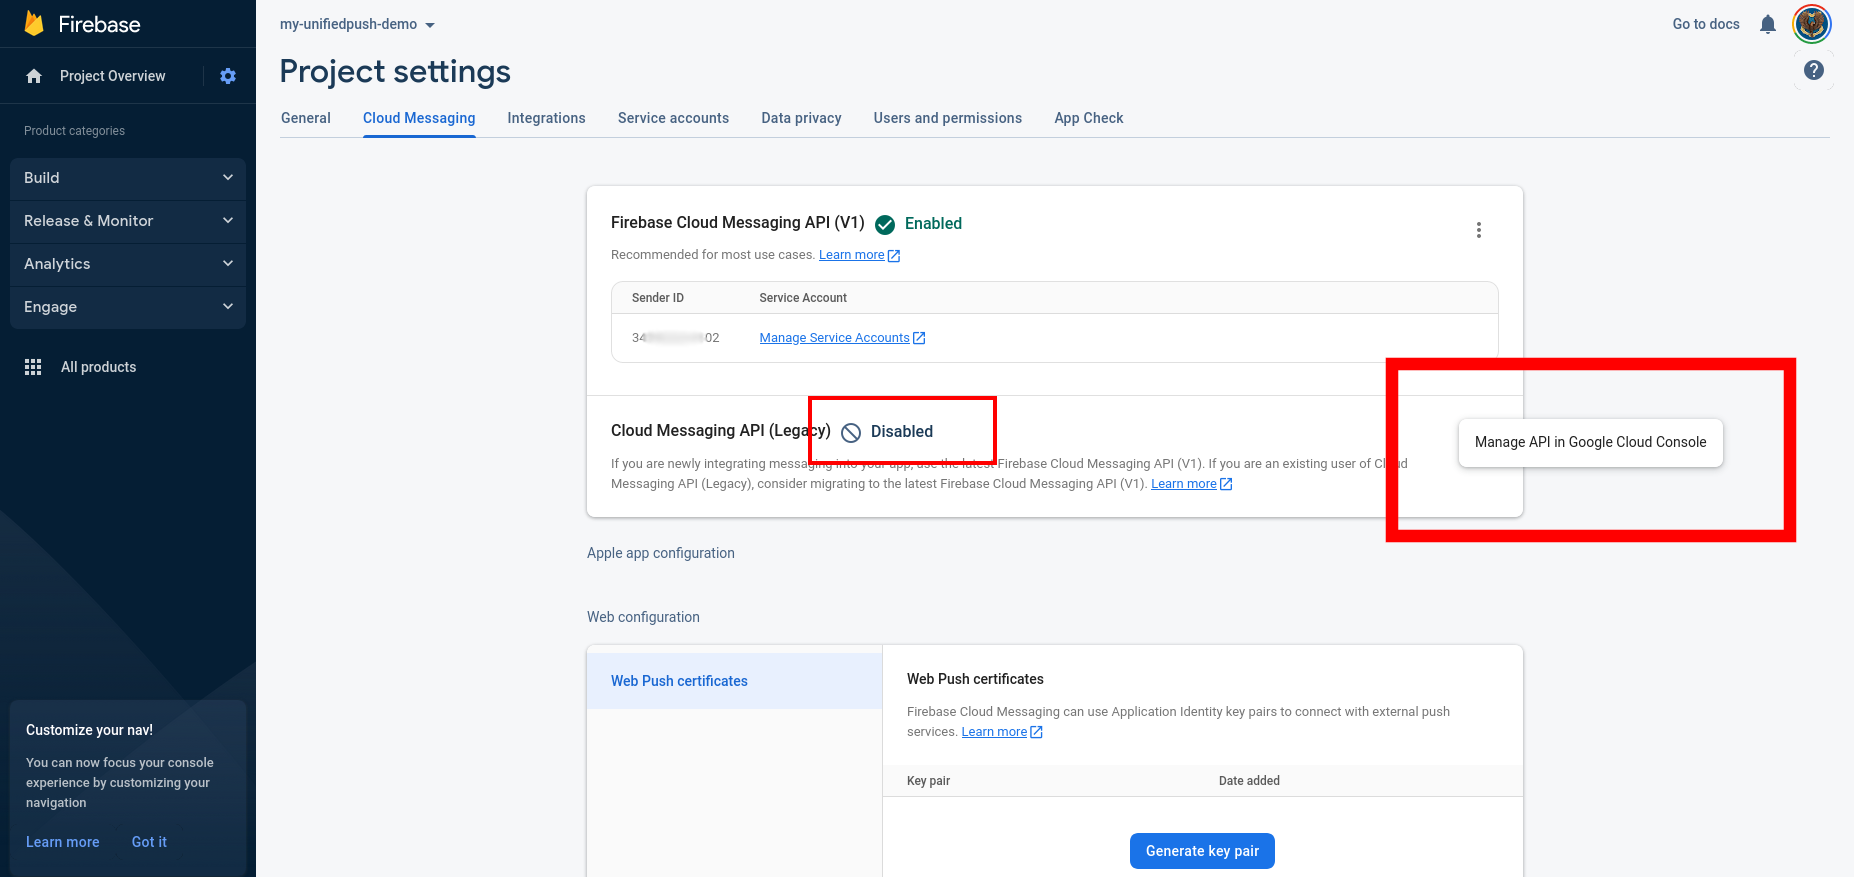1854x877 pixels.
Task: Click the Project settings page title
Action: (x=395, y=72)
